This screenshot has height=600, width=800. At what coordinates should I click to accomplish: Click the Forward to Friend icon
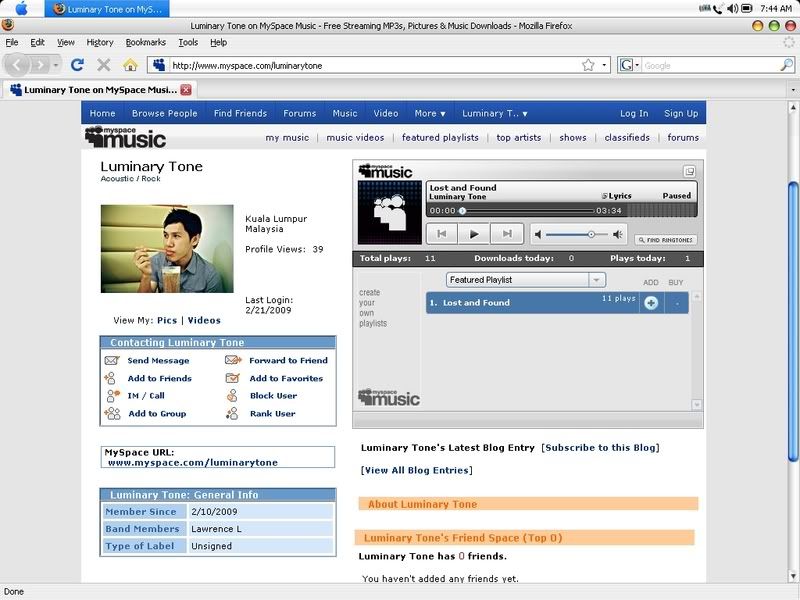pos(233,360)
